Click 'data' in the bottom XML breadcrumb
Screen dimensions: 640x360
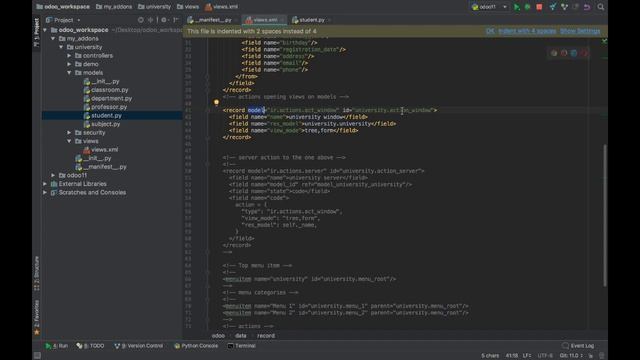(x=241, y=336)
